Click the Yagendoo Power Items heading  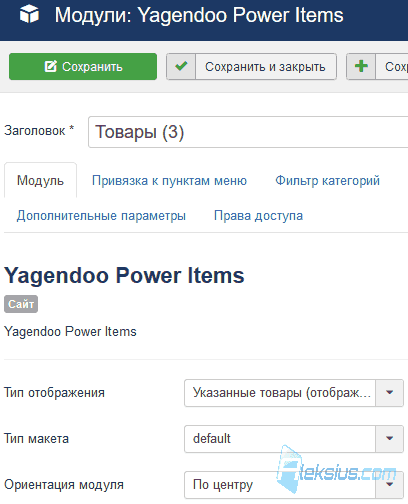point(124,276)
